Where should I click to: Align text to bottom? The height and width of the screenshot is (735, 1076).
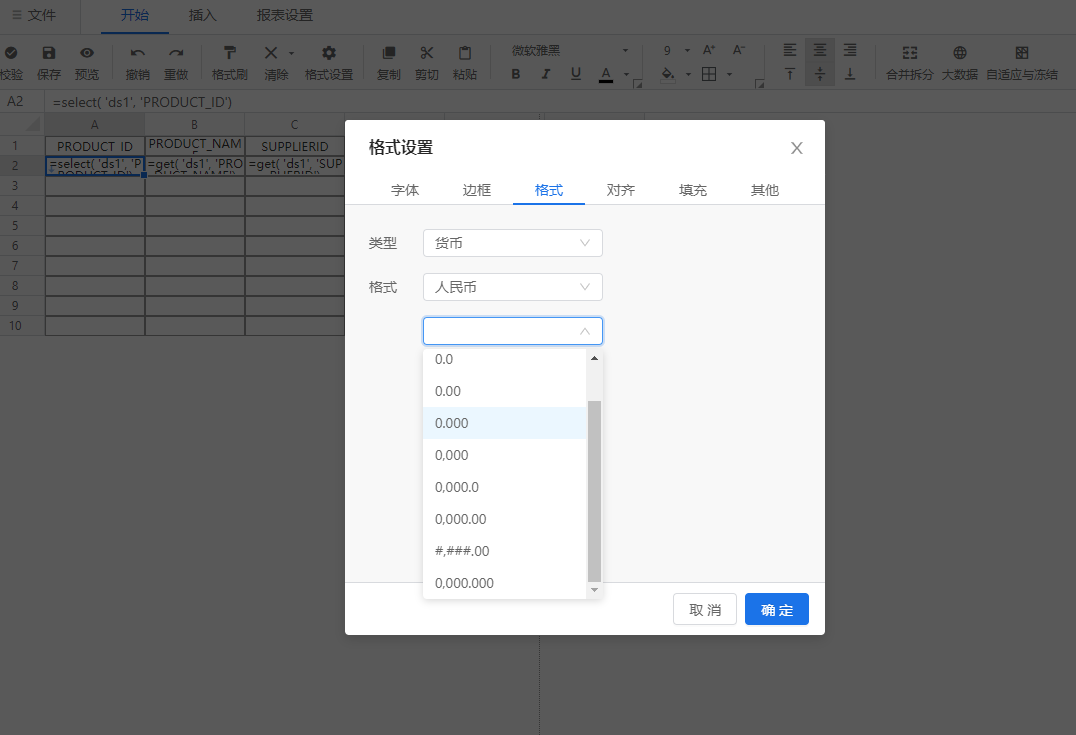point(850,73)
